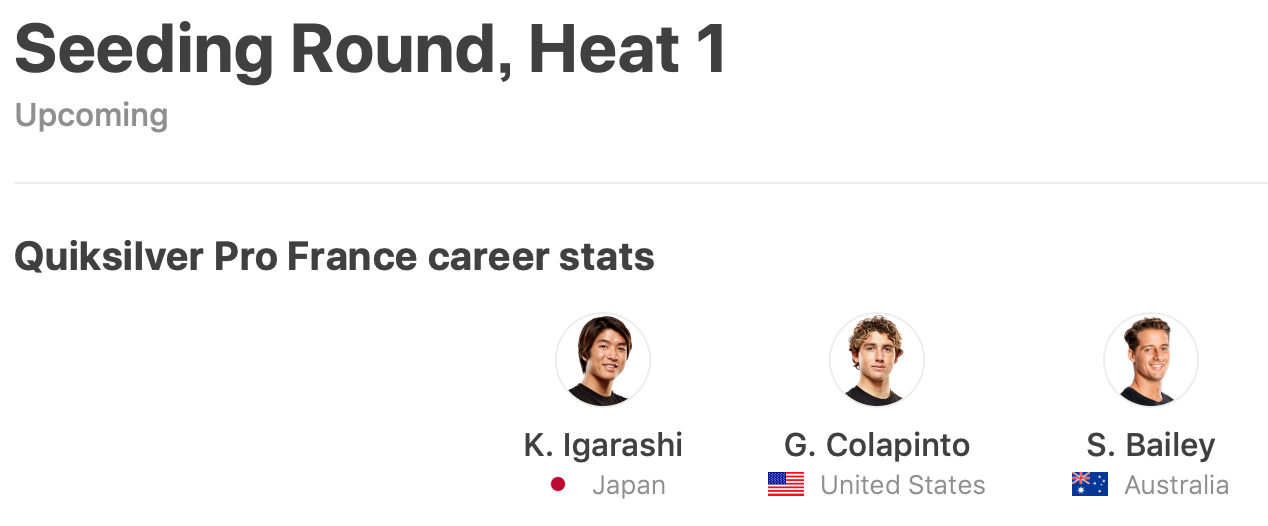Click the United States country label
This screenshot has width=1268, height=526.
903,486
